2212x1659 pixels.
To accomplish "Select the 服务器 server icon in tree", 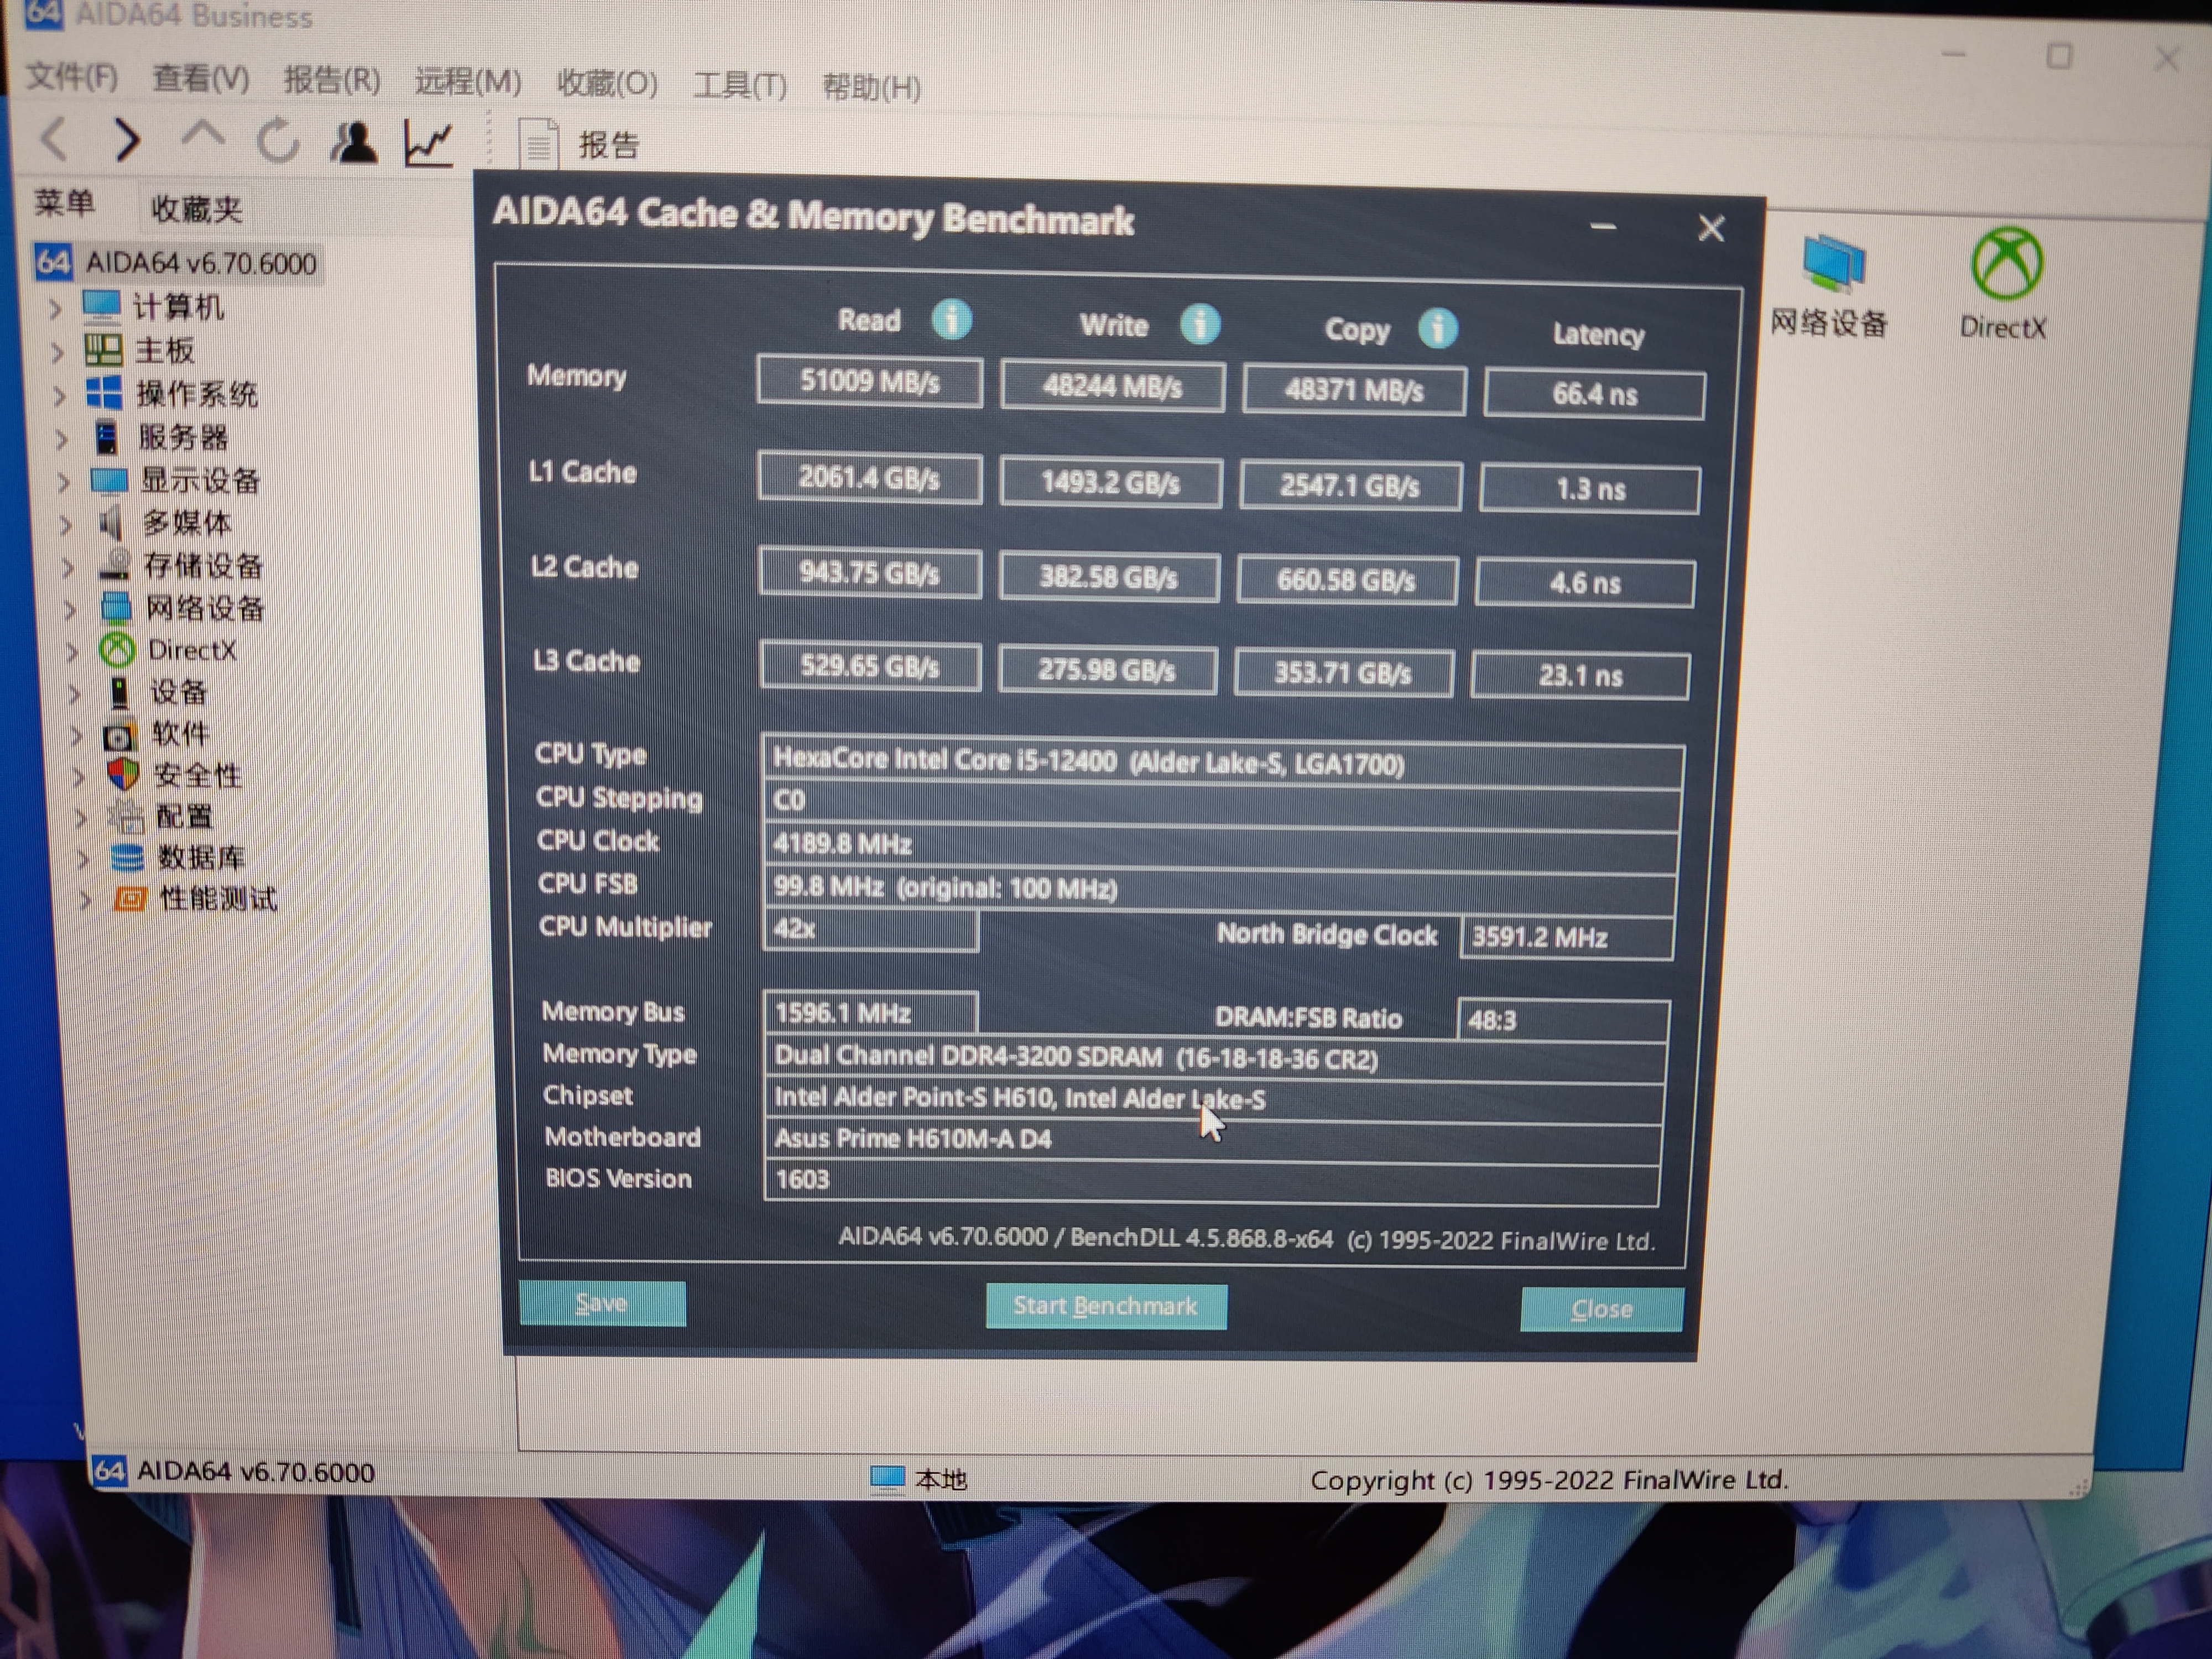I will 106,436.
